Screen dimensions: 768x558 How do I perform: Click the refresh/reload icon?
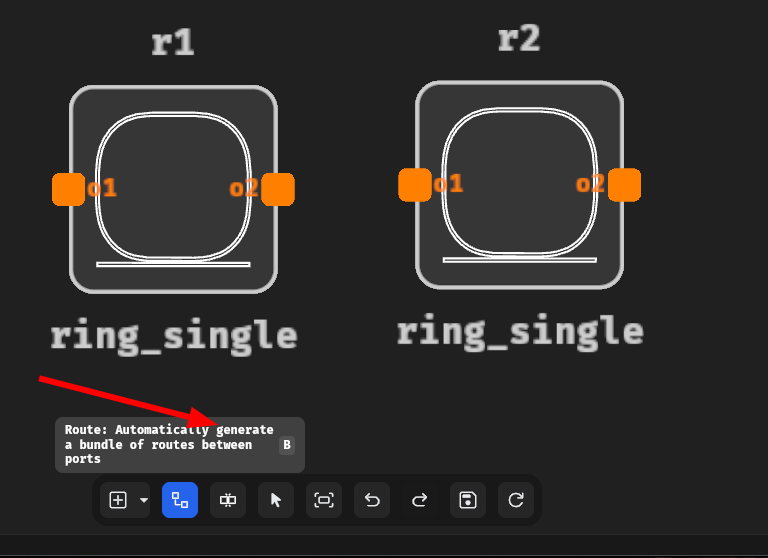pos(516,500)
